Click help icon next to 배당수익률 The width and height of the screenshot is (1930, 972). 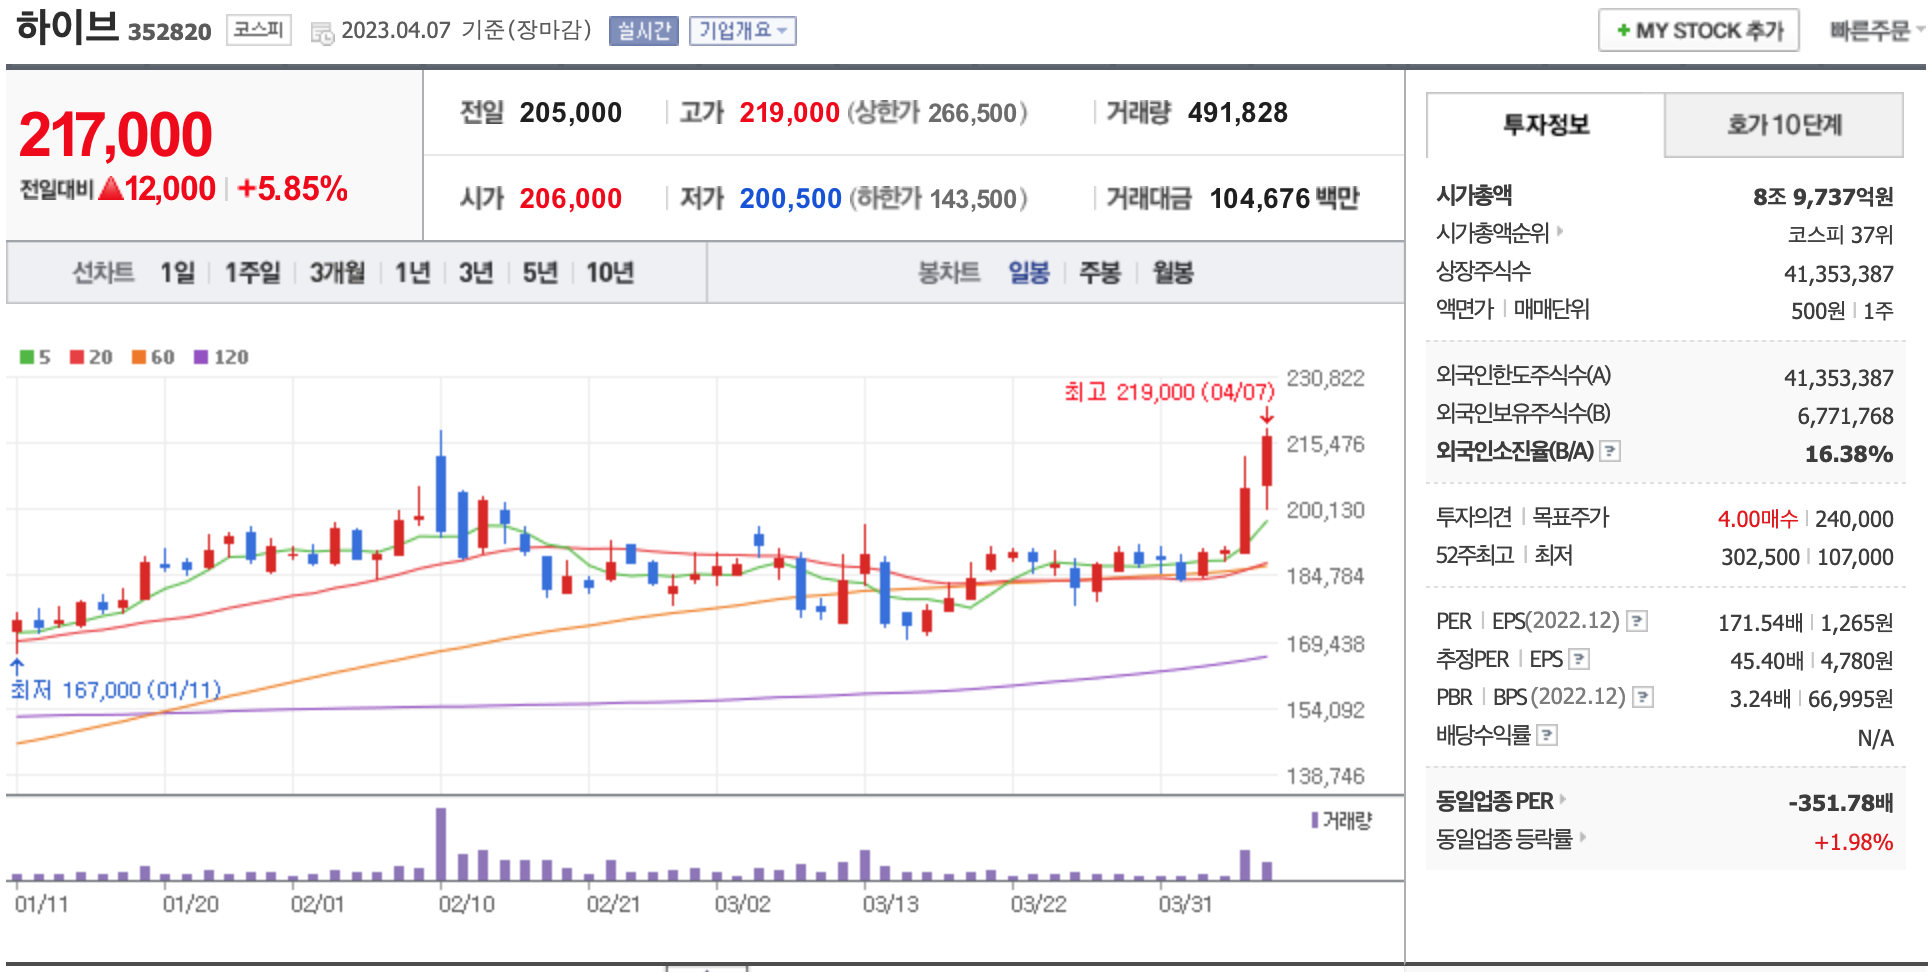1547,736
